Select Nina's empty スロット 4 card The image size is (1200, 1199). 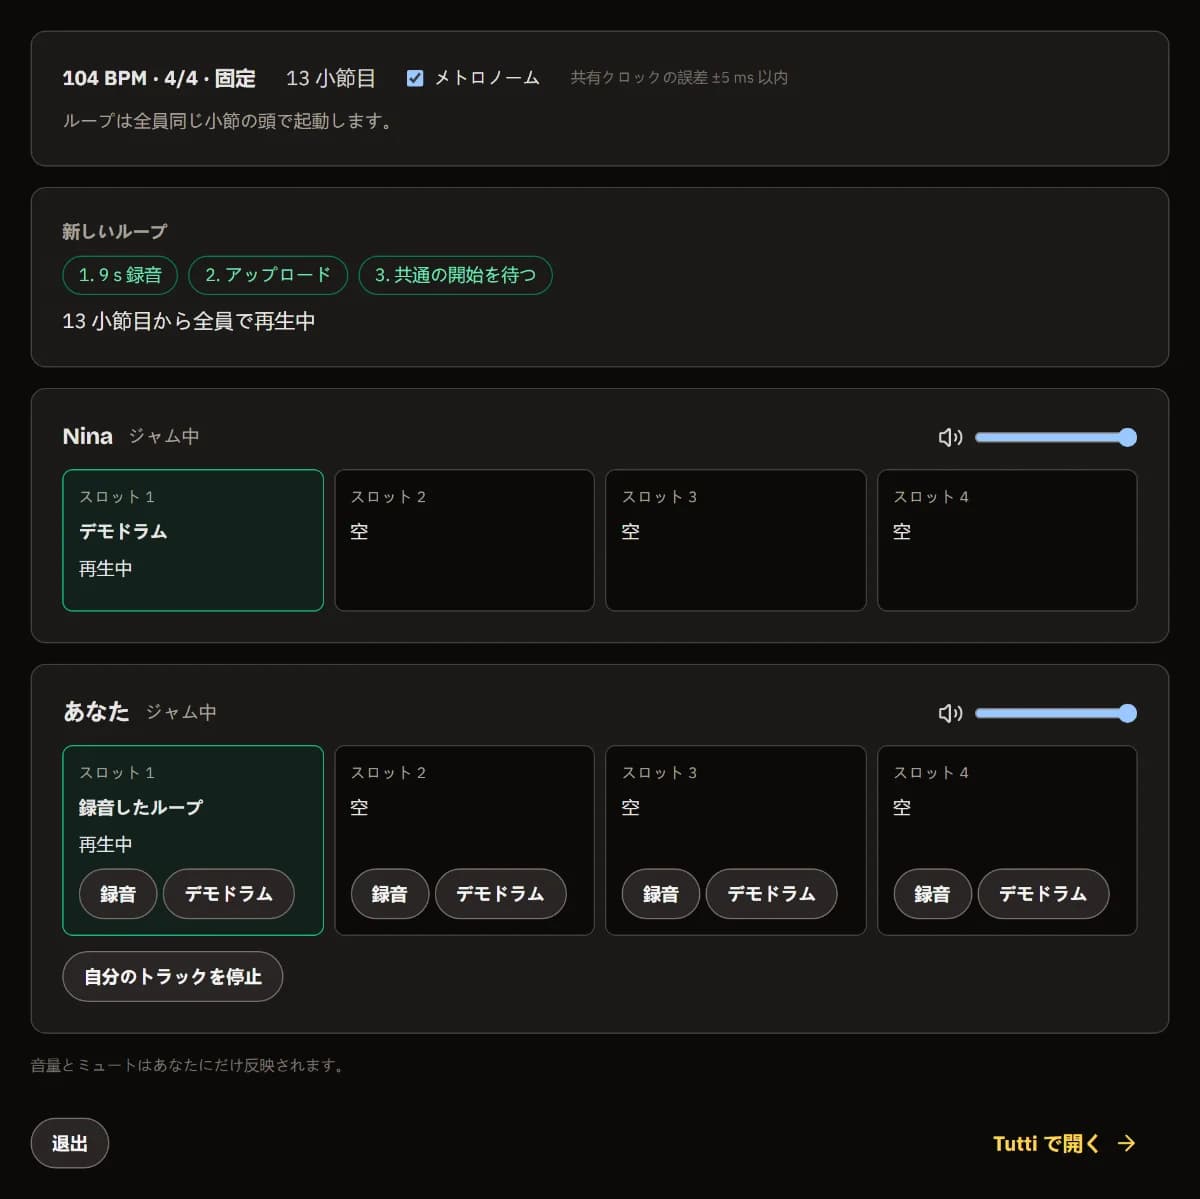pos(1007,540)
